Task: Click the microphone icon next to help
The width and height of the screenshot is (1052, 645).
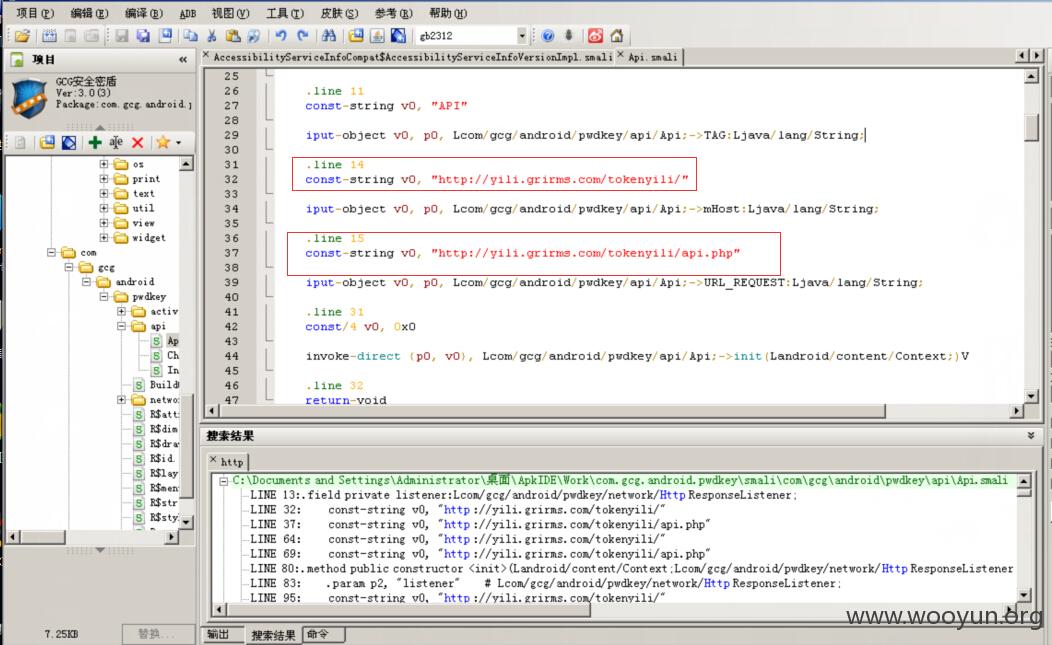Action: [569, 36]
